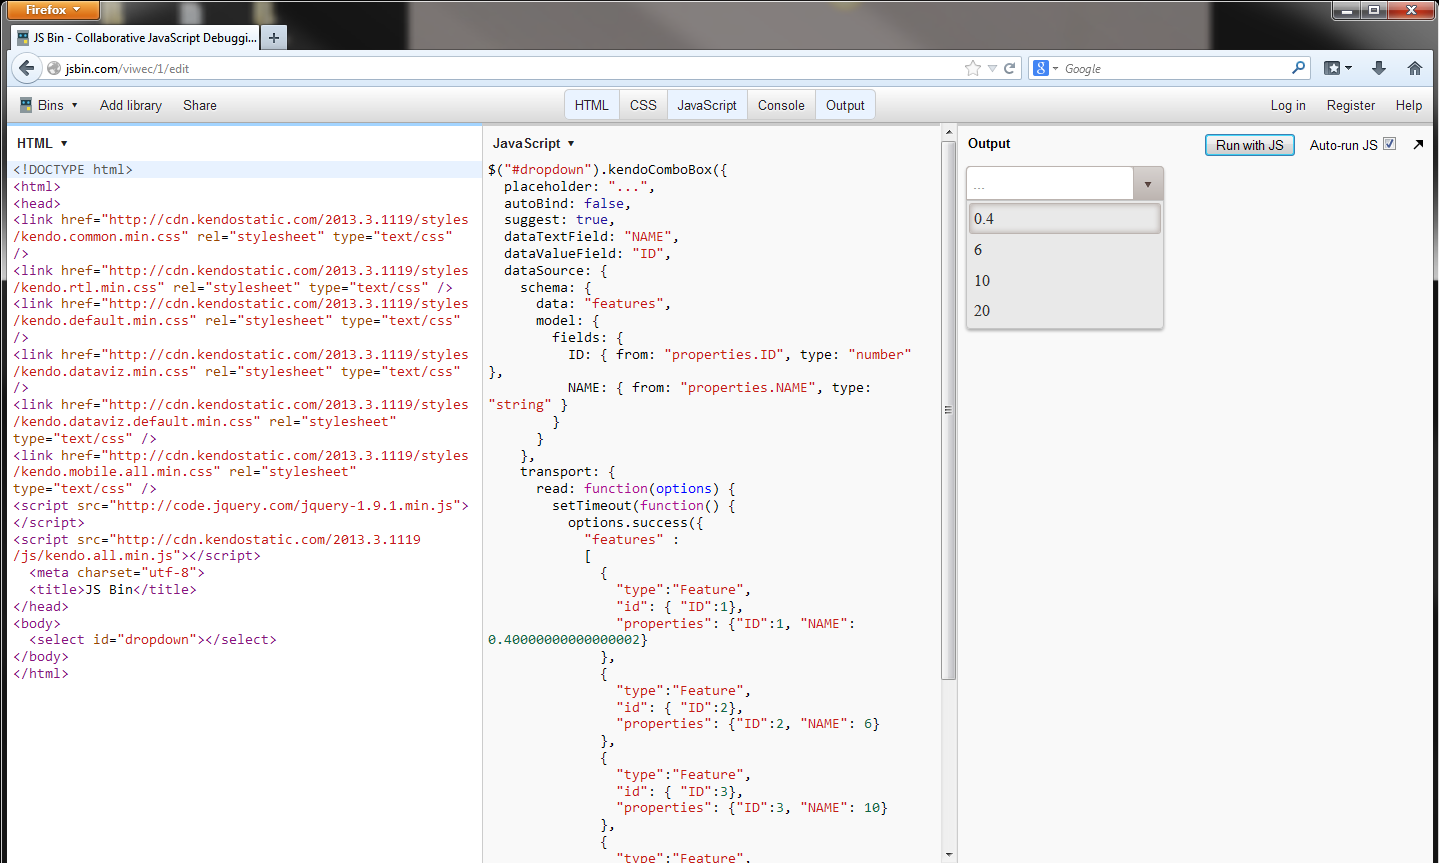Open the Google search engine selector icon
The height and width of the screenshot is (863, 1439).
pyautogui.click(x=1045, y=68)
